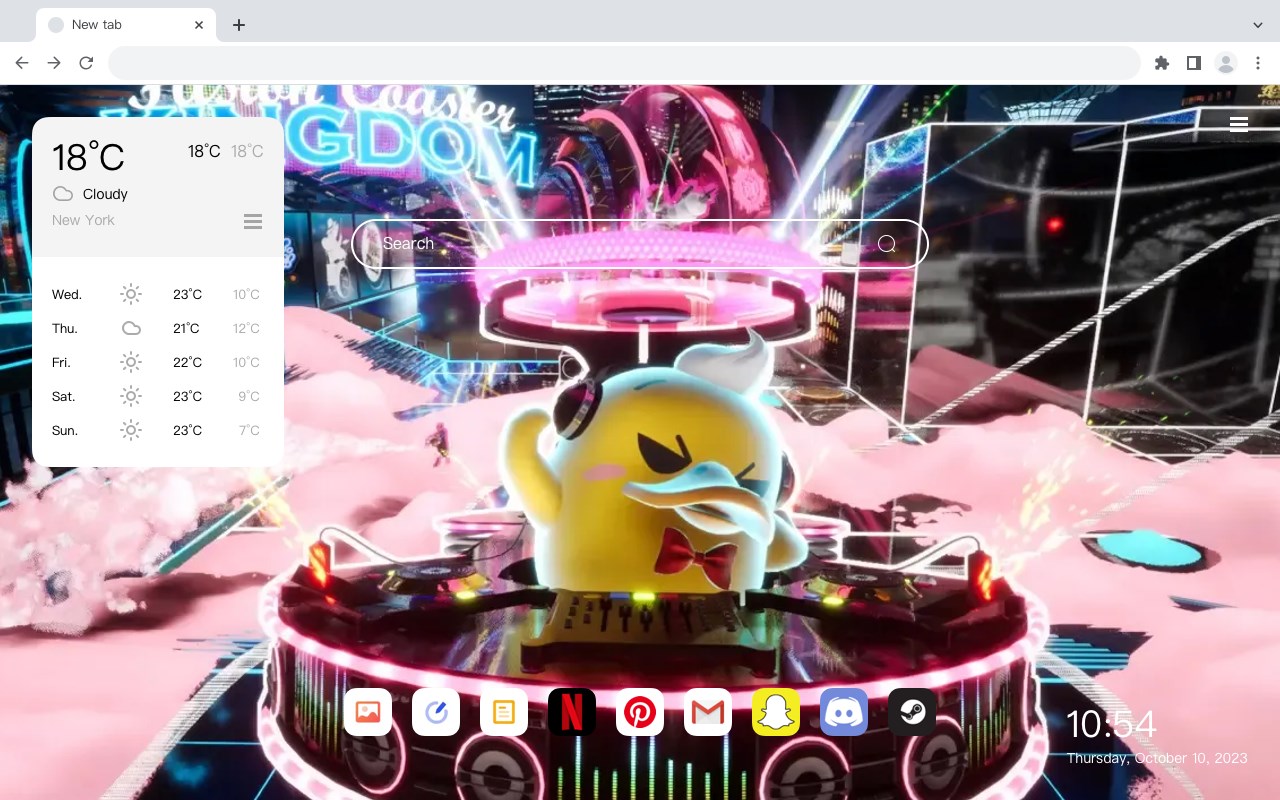The image size is (1280, 800).
Task: Click the search magnifier icon
Action: click(x=887, y=244)
